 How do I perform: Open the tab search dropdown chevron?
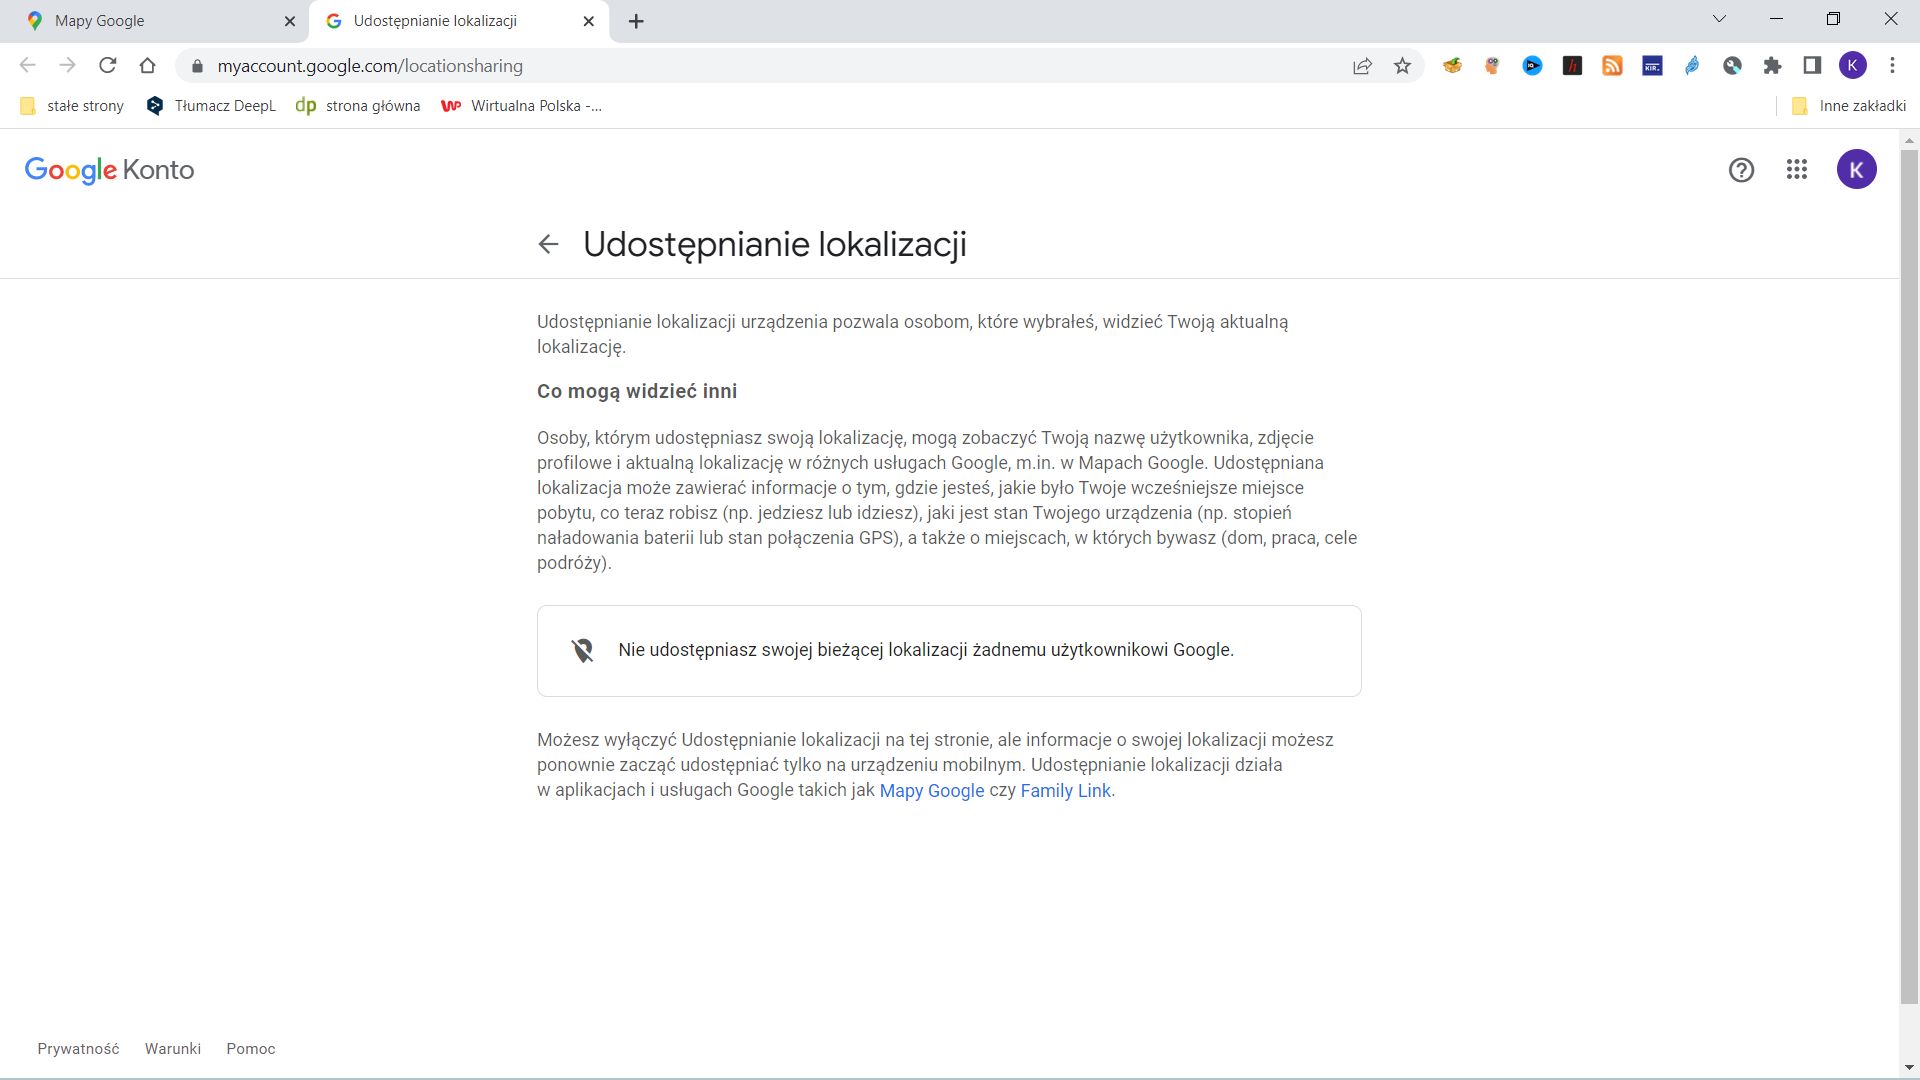coord(1719,19)
